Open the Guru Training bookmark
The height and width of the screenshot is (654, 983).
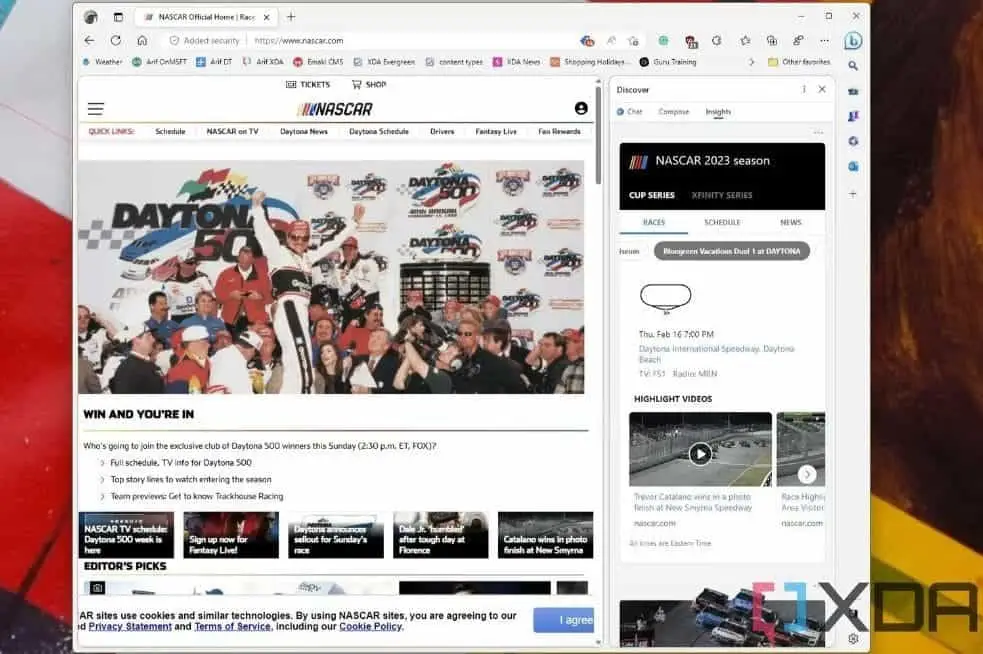(668, 62)
